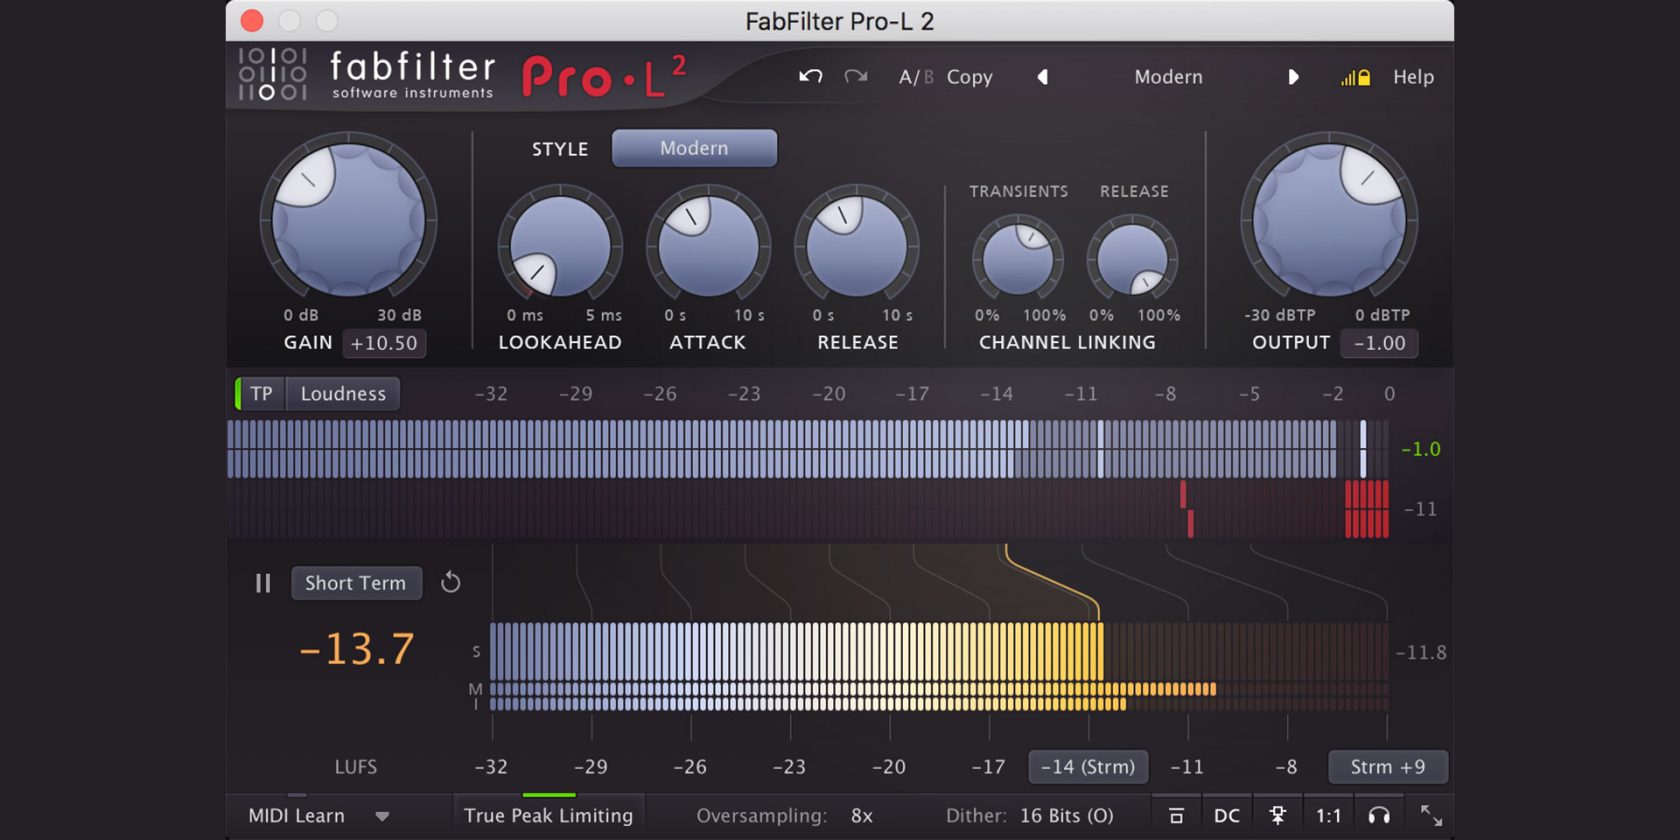Copy the current state to B
The height and width of the screenshot is (840, 1680).
tap(969, 77)
